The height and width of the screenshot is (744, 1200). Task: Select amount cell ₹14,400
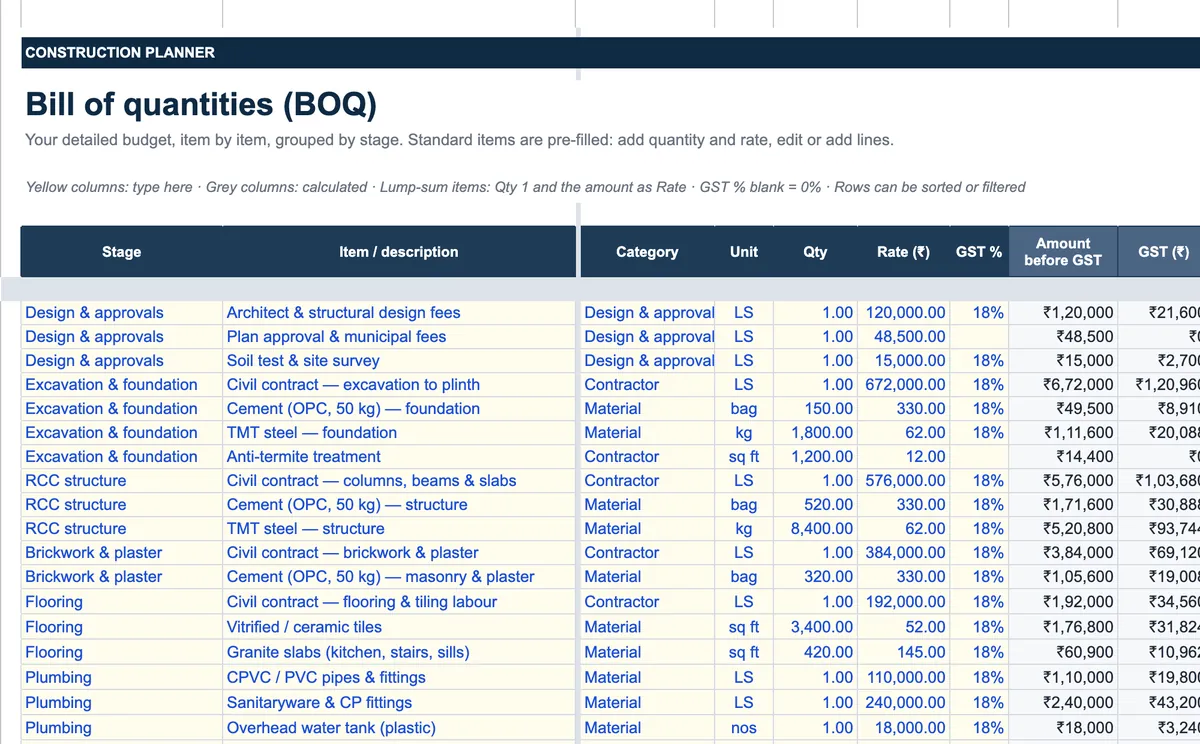click(x=1063, y=457)
